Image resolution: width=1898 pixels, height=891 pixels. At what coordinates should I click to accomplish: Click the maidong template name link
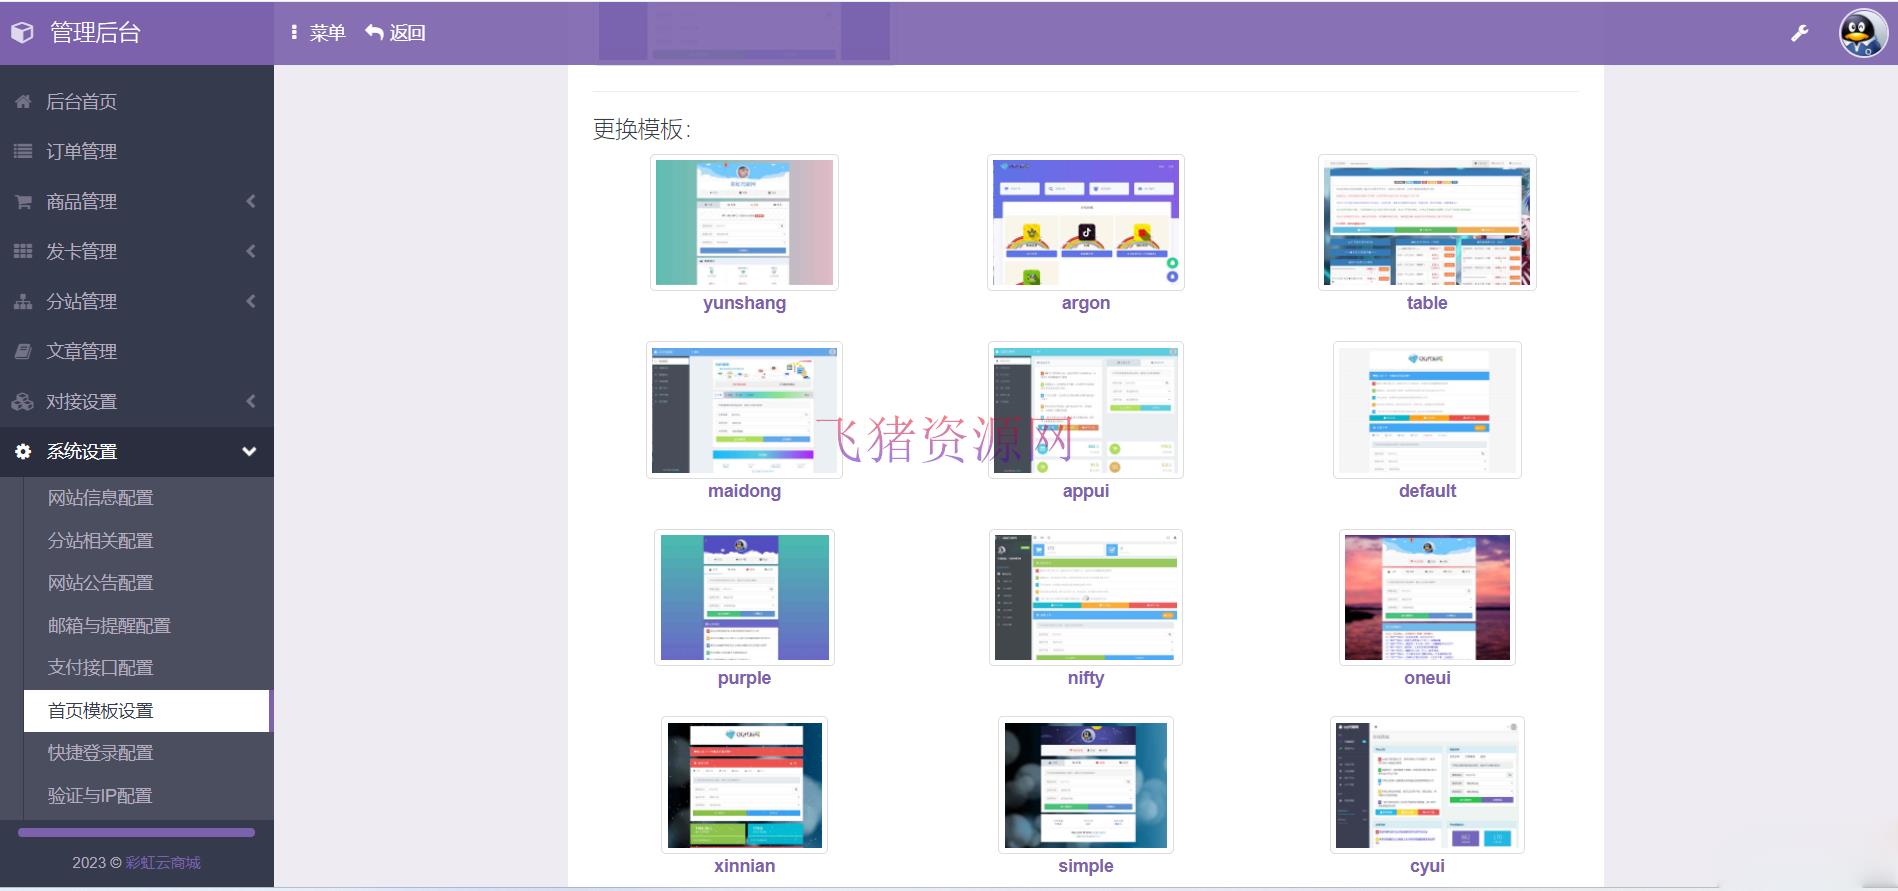click(x=744, y=491)
